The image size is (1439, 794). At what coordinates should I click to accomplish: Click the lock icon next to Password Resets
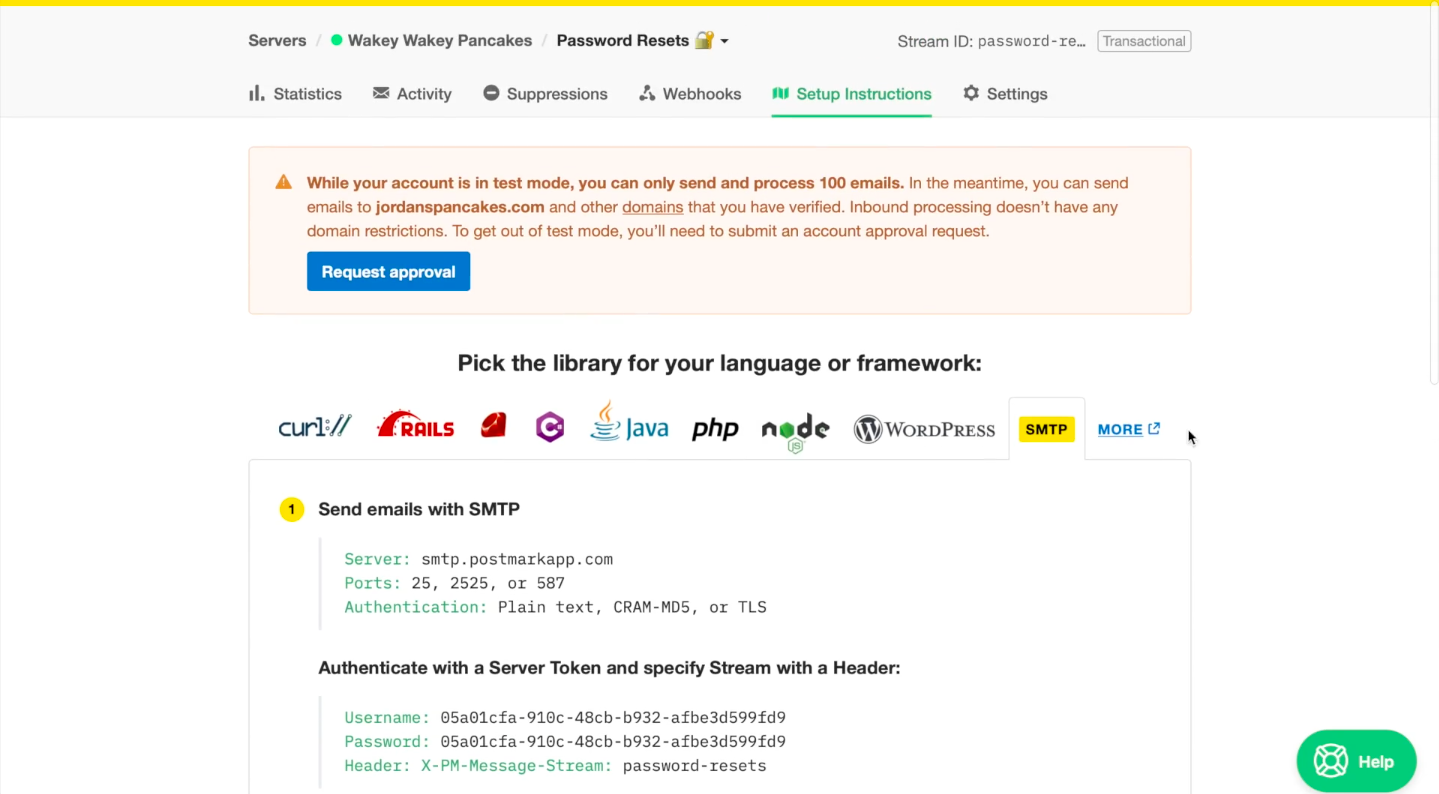[705, 40]
